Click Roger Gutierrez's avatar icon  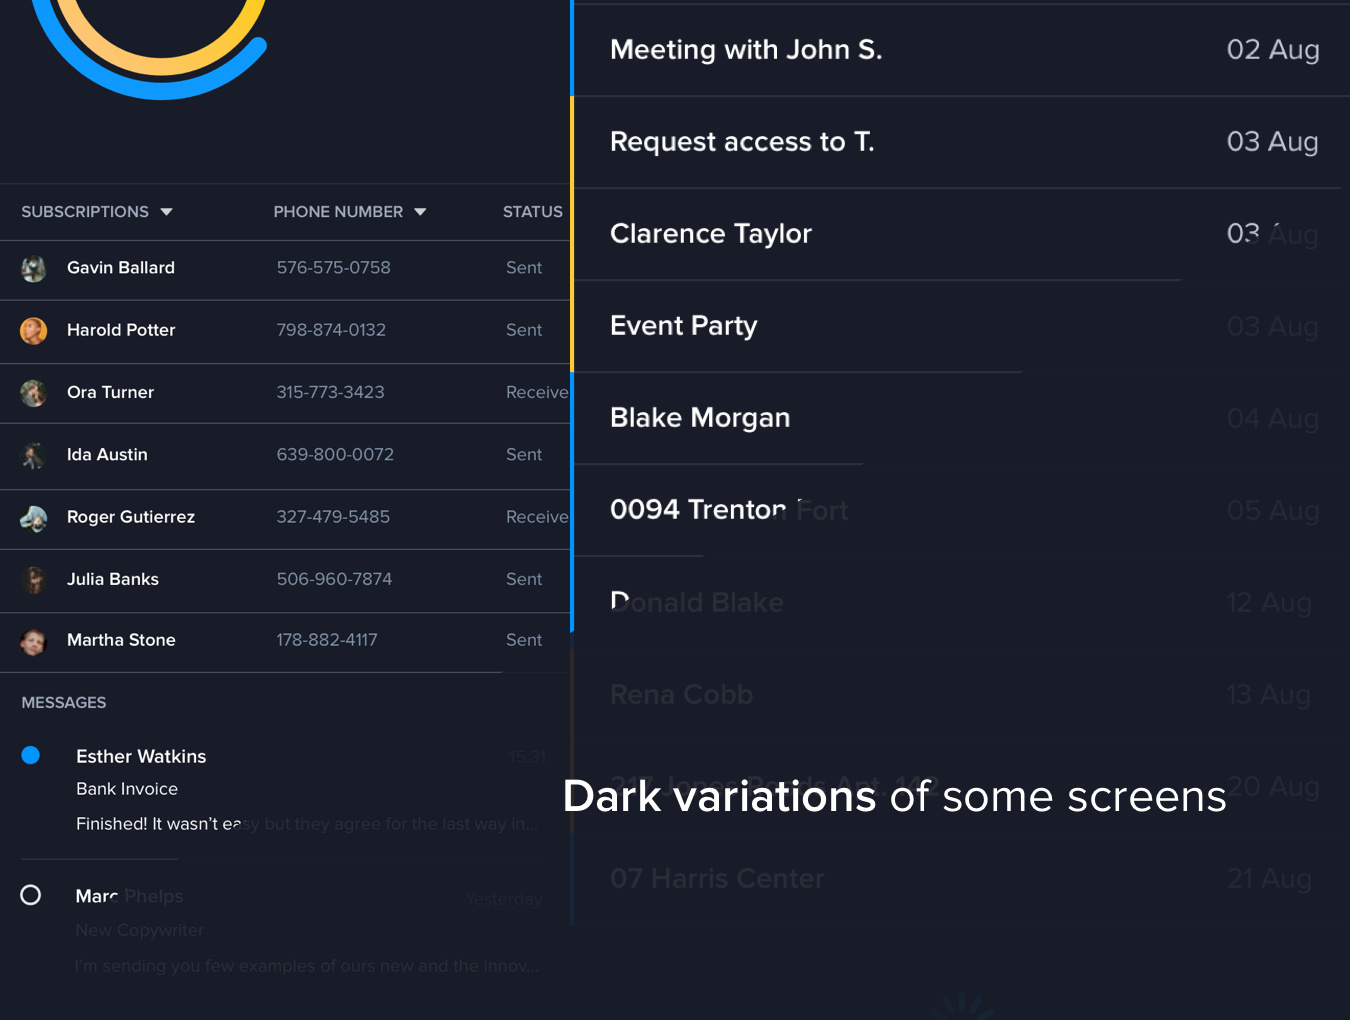point(34,518)
